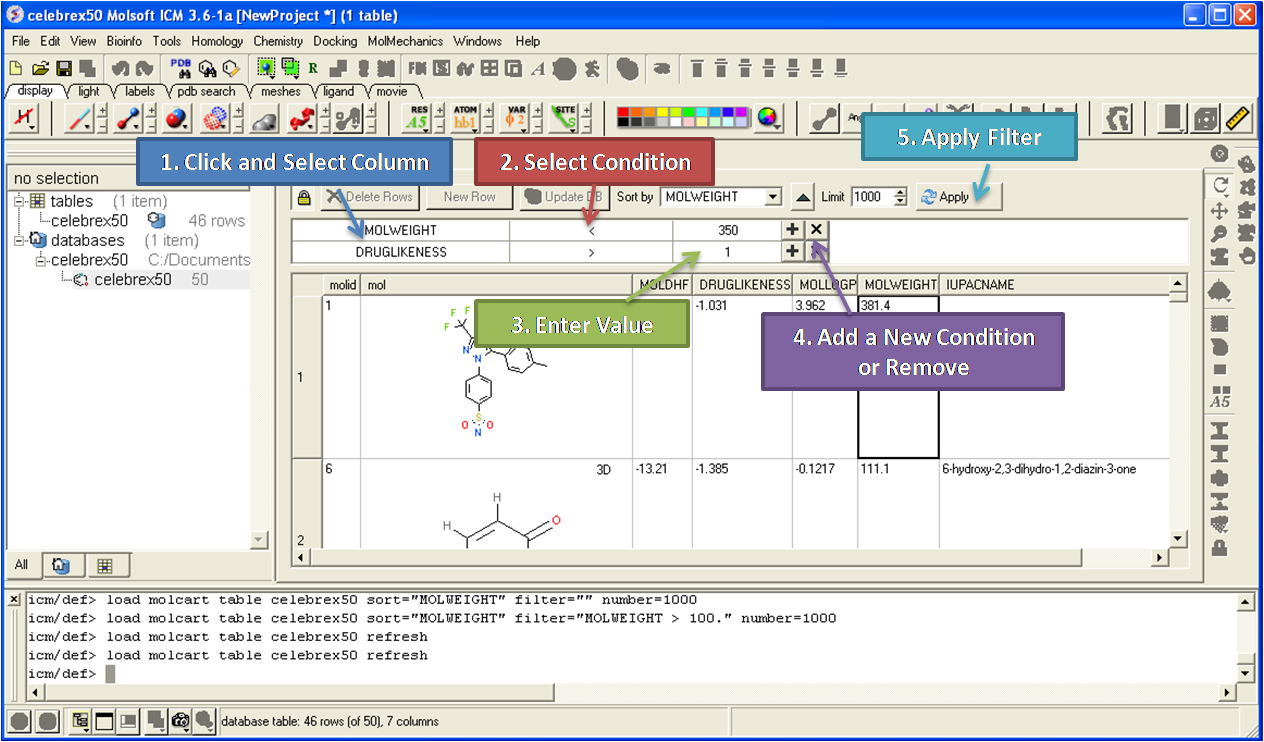Toggle VAR variable labels
This screenshot has width=1264, height=742.
[516, 118]
